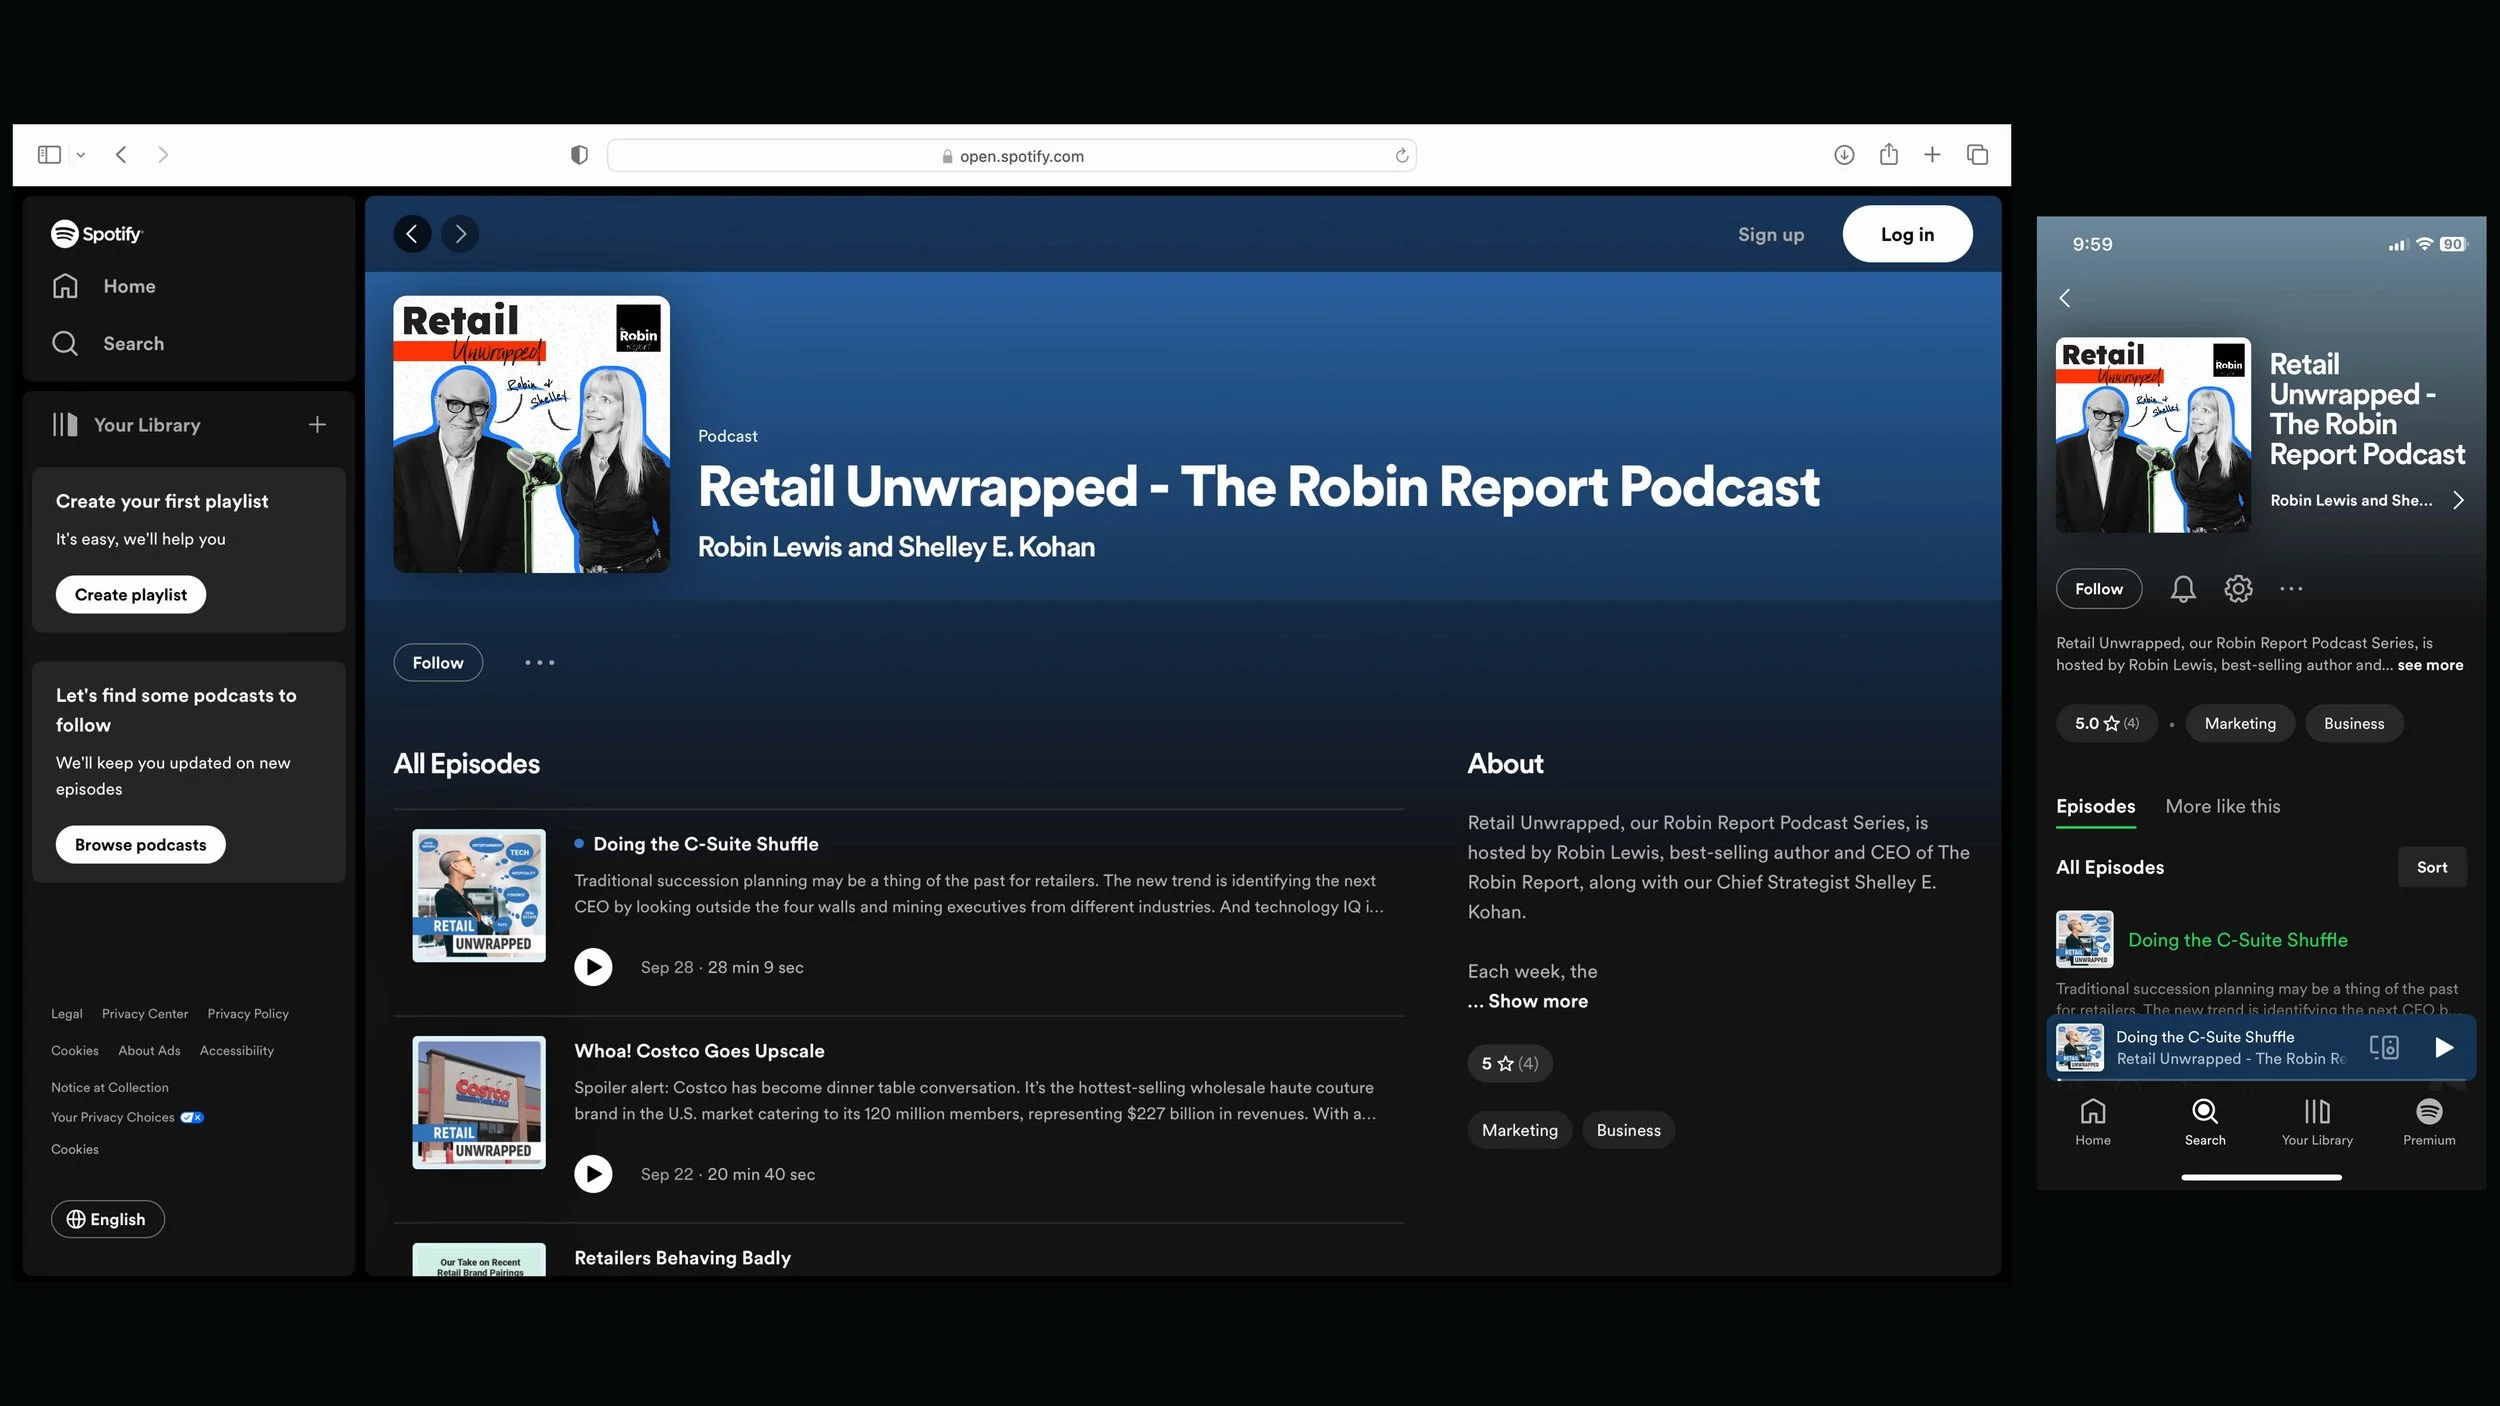Open three-dot menu in mobile app
The height and width of the screenshot is (1406, 2500).
2291,590
